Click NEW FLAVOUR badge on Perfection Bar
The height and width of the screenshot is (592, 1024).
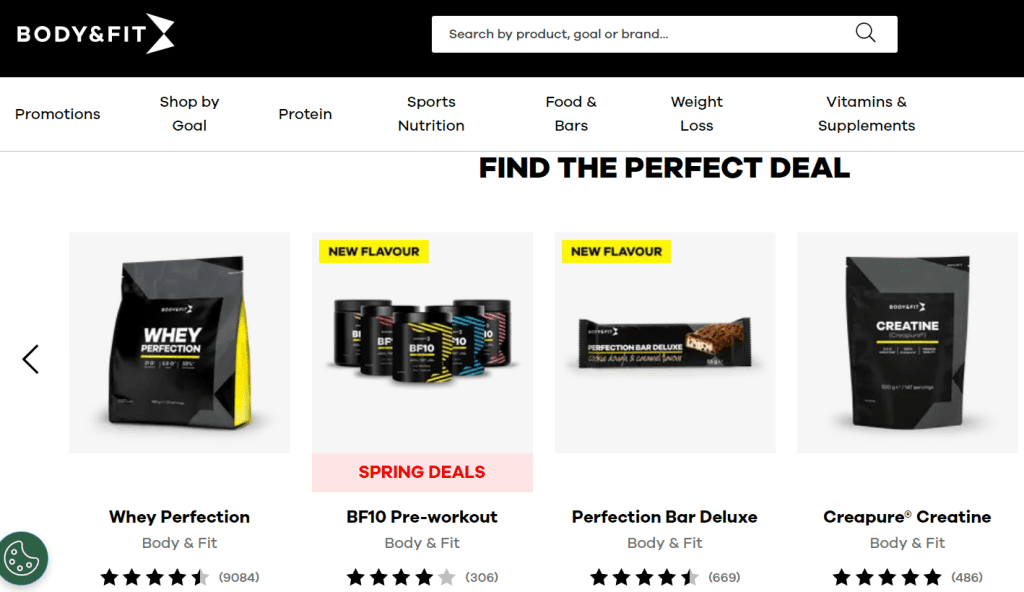[616, 252]
